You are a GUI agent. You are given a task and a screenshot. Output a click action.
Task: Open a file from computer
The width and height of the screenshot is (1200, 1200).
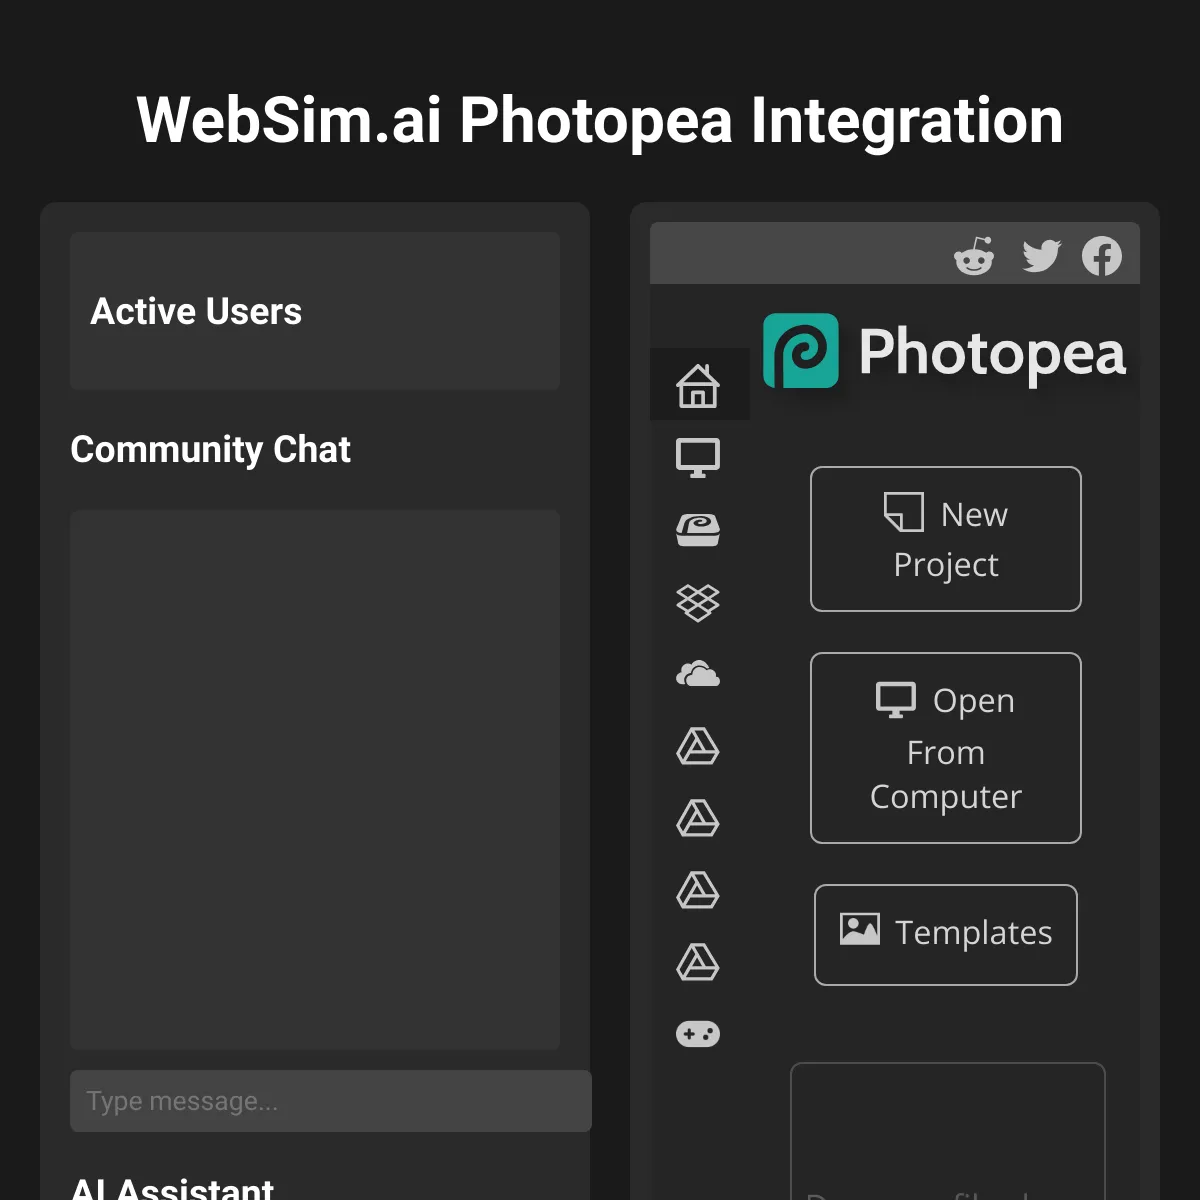point(945,748)
